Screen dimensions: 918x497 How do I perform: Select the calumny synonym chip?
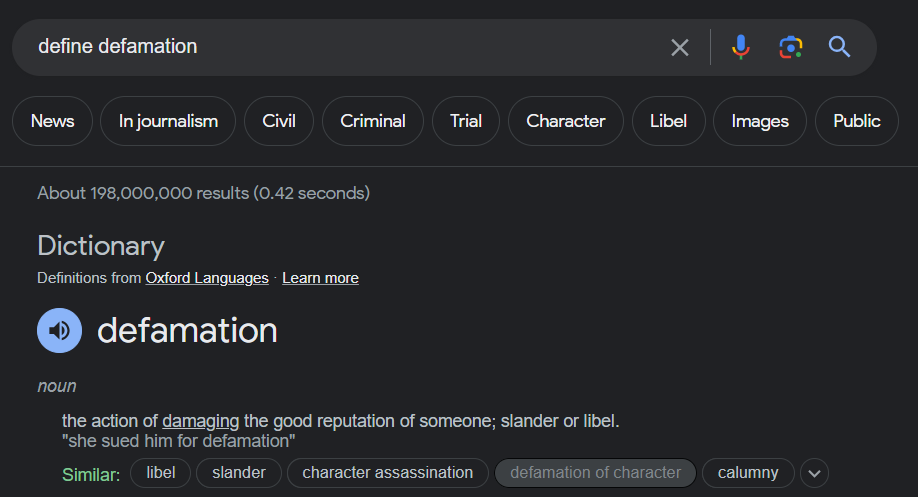click(x=748, y=473)
